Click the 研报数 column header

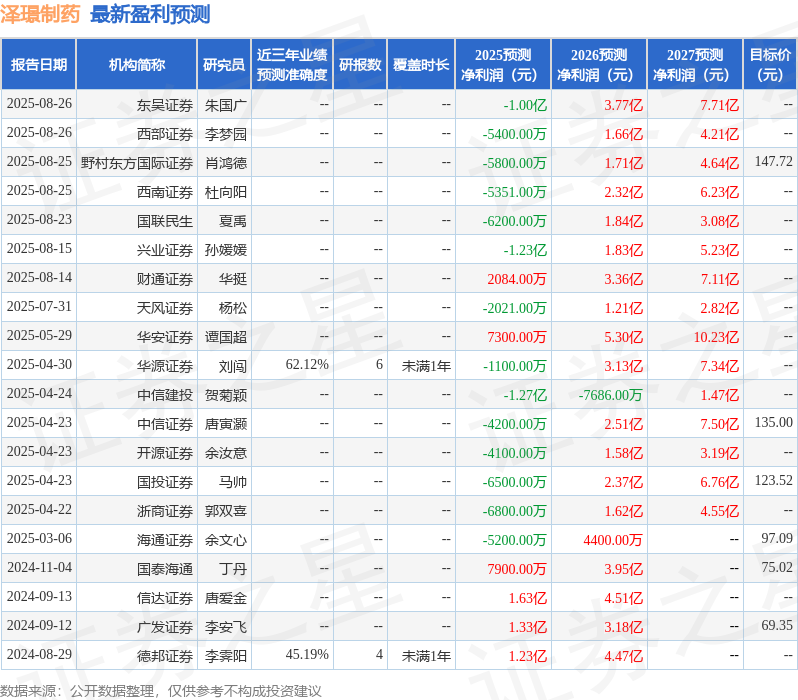[x=360, y=65]
